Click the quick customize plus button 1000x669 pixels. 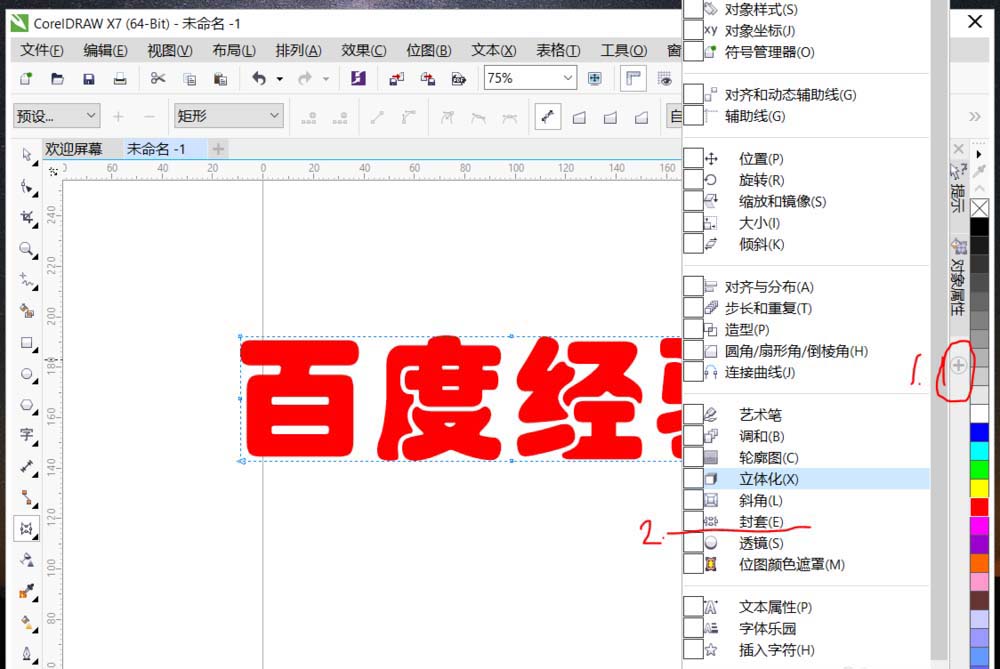(958, 365)
